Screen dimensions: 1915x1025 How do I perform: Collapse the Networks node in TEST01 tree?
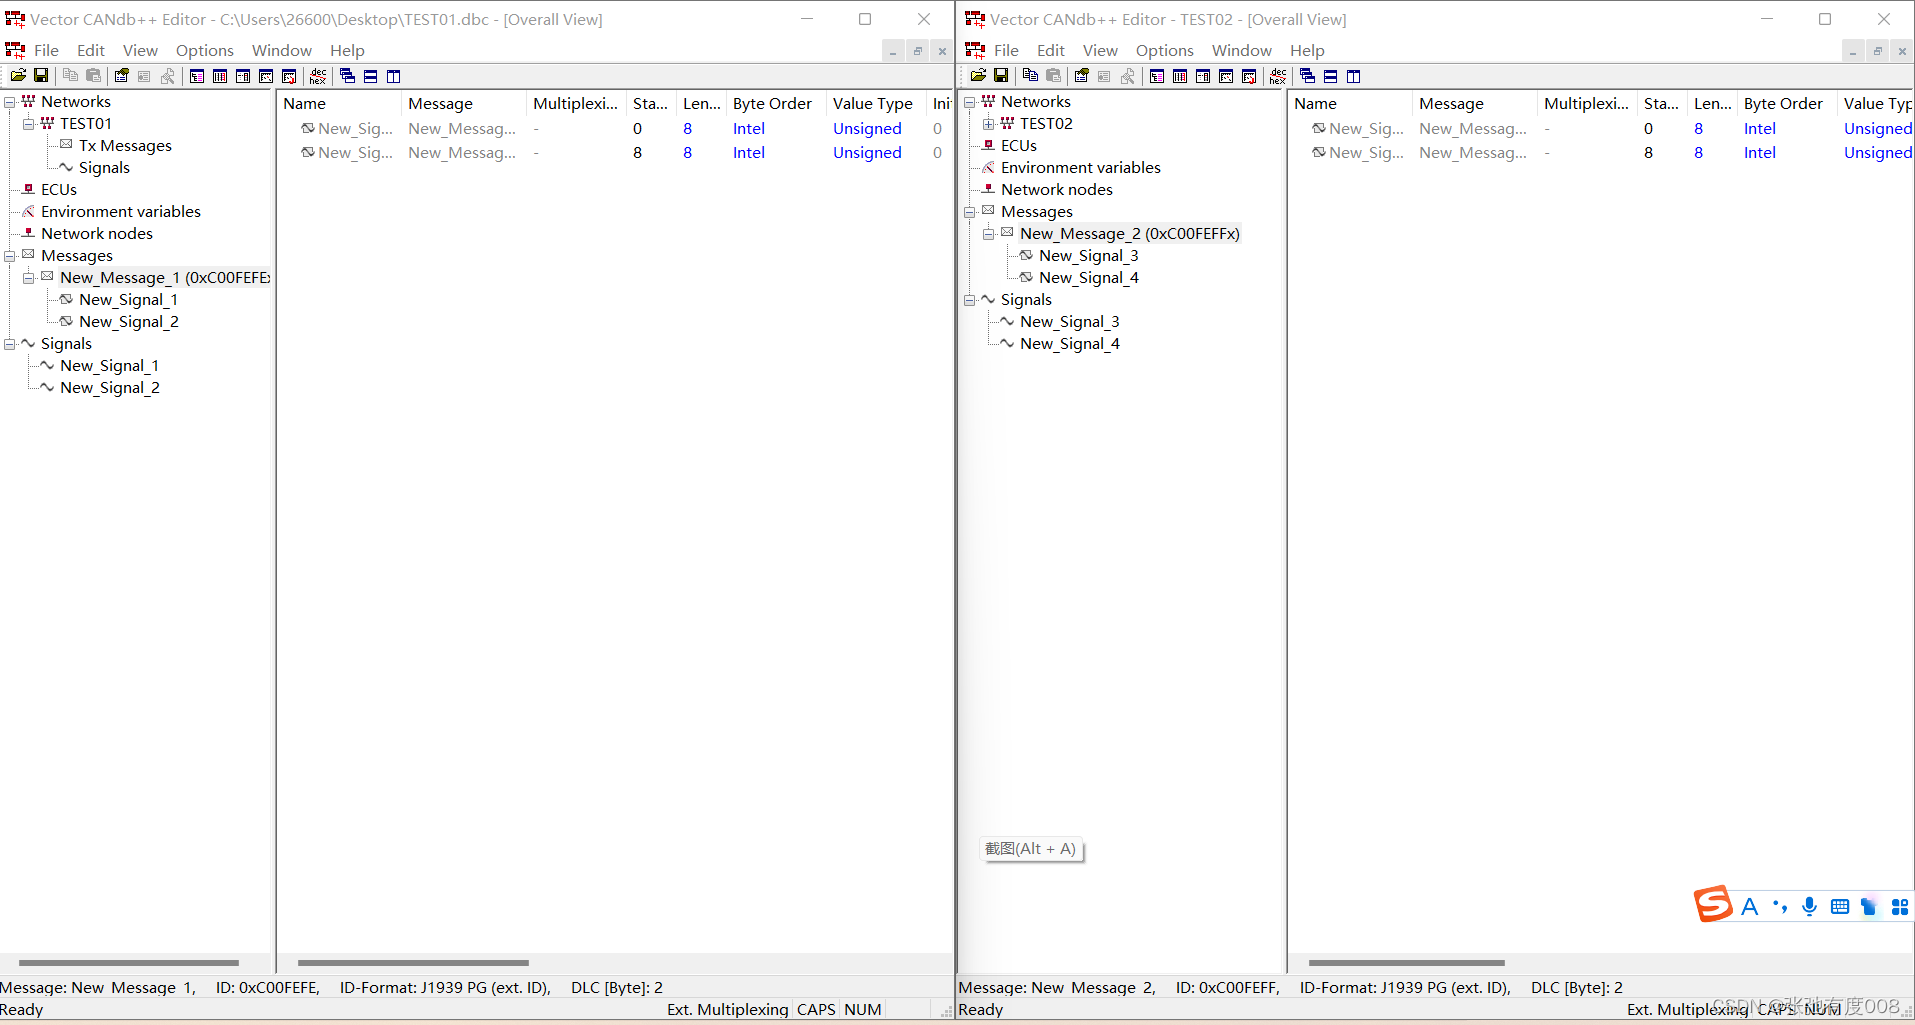coord(10,102)
